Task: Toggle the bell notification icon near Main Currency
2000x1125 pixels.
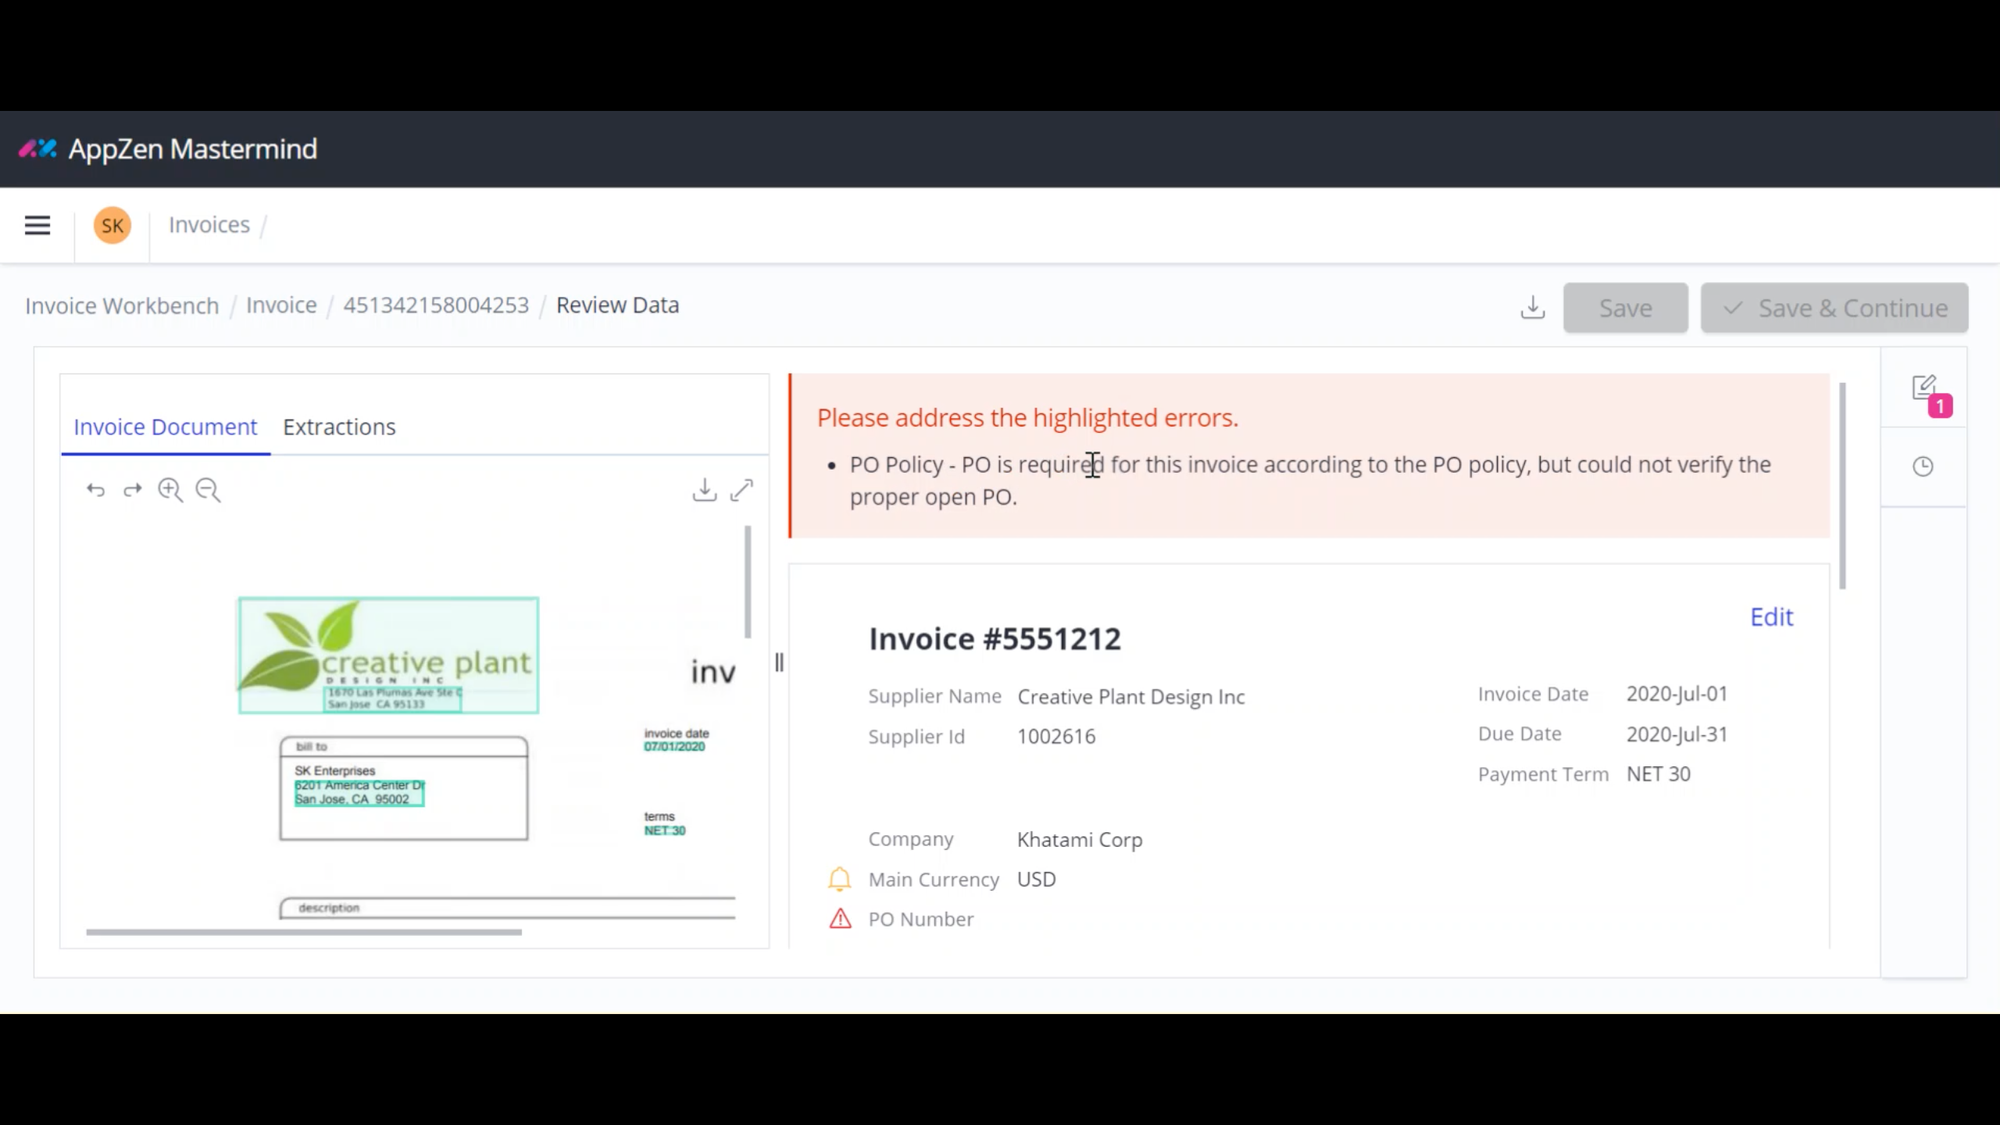Action: [x=839, y=879]
